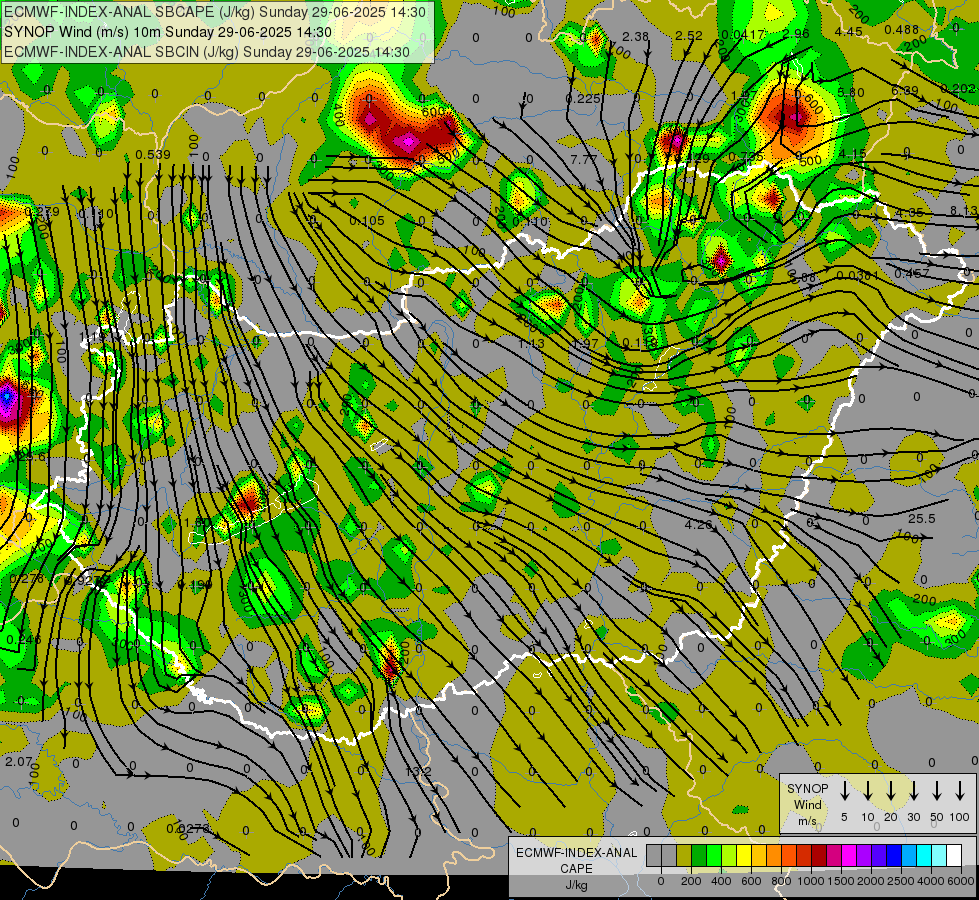Click the 'J/kg' unit in bottom legend
The image size is (979, 900).
576,886
